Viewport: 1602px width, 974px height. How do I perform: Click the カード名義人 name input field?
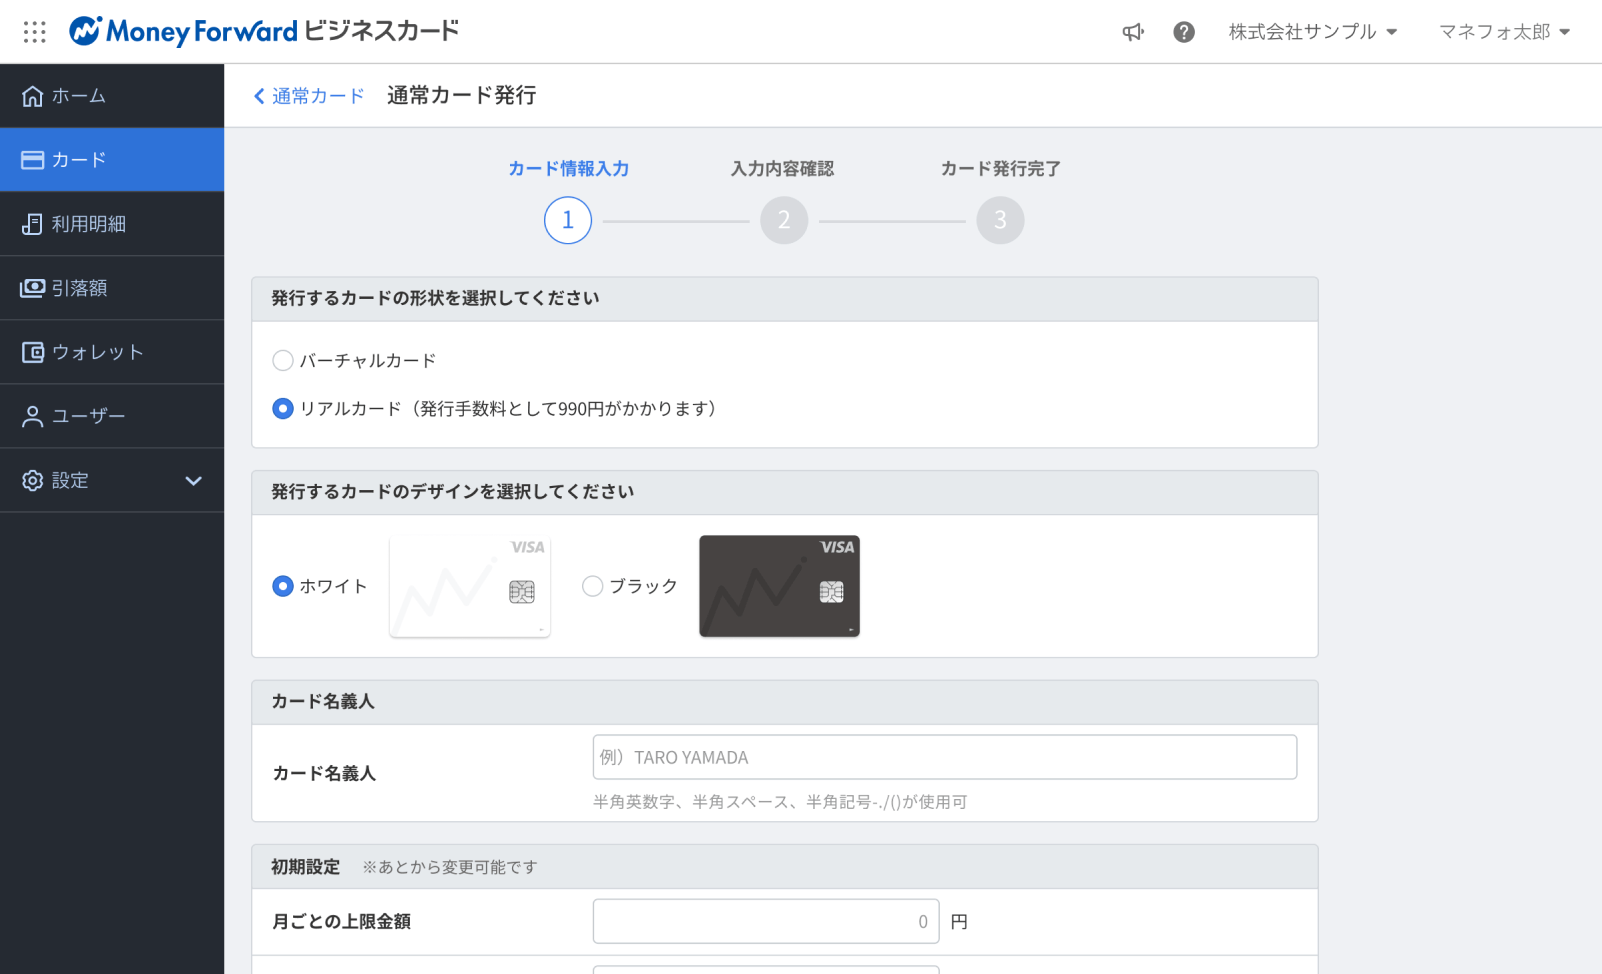pyautogui.click(x=944, y=757)
